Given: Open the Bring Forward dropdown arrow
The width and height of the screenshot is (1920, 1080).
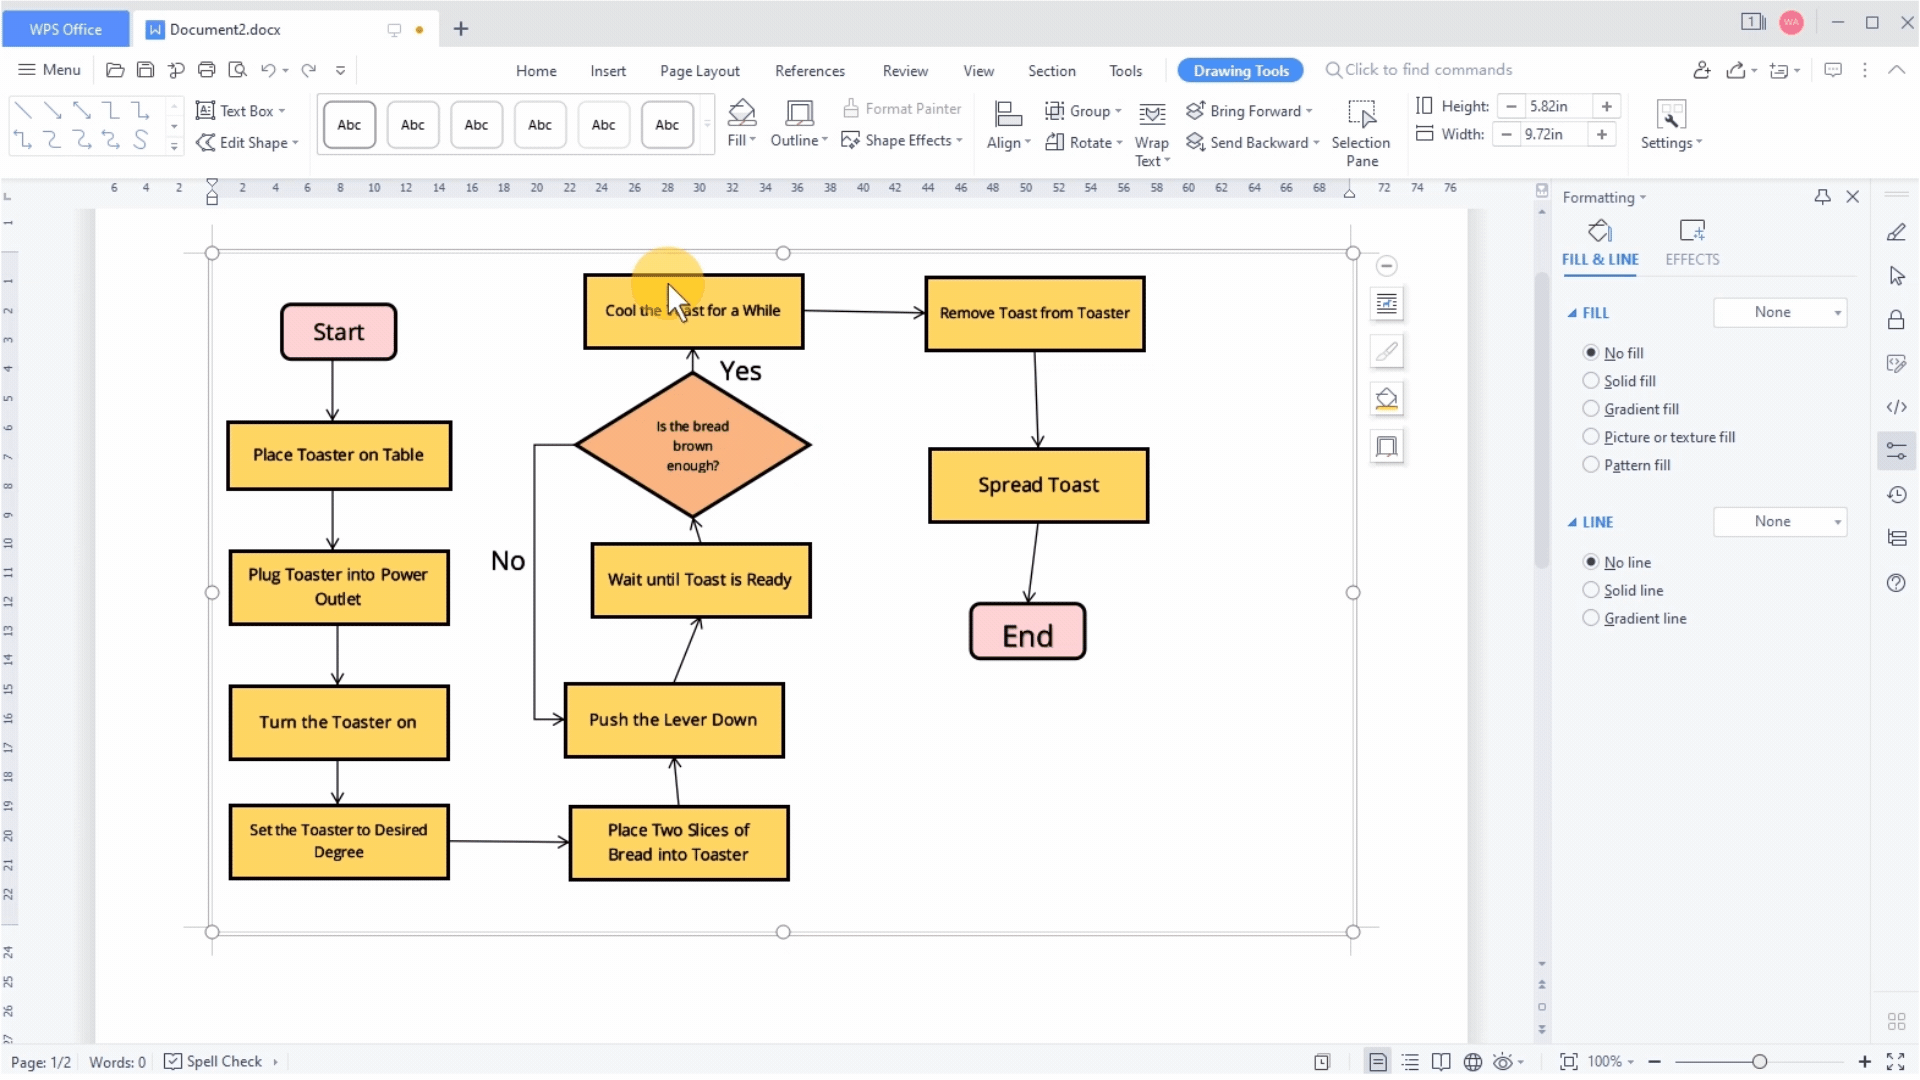Looking at the screenshot, I should point(1309,111).
